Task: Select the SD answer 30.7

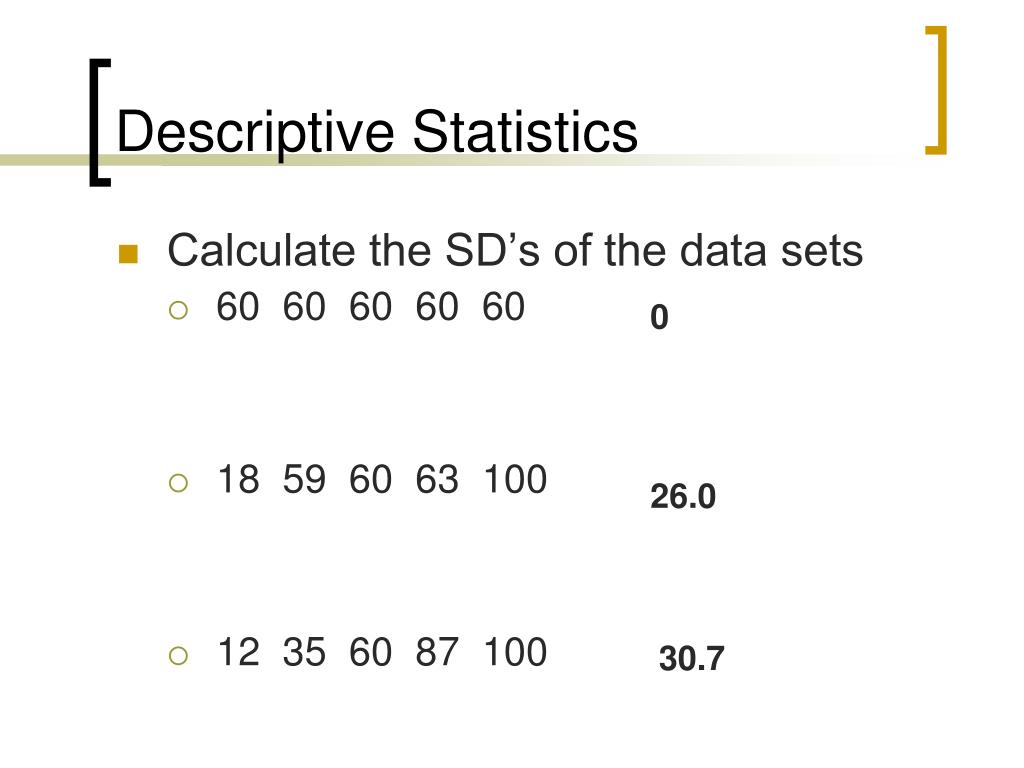Action: 692,658
